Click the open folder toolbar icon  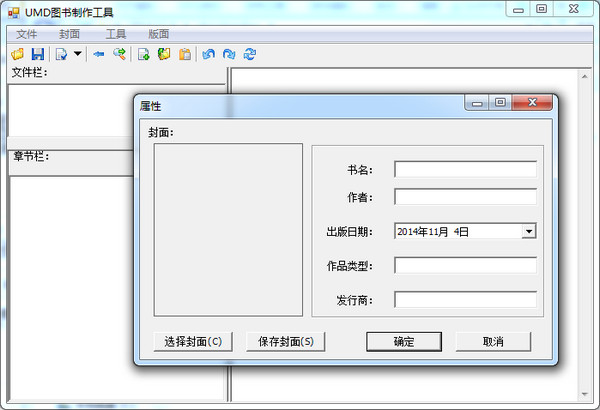pos(17,54)
